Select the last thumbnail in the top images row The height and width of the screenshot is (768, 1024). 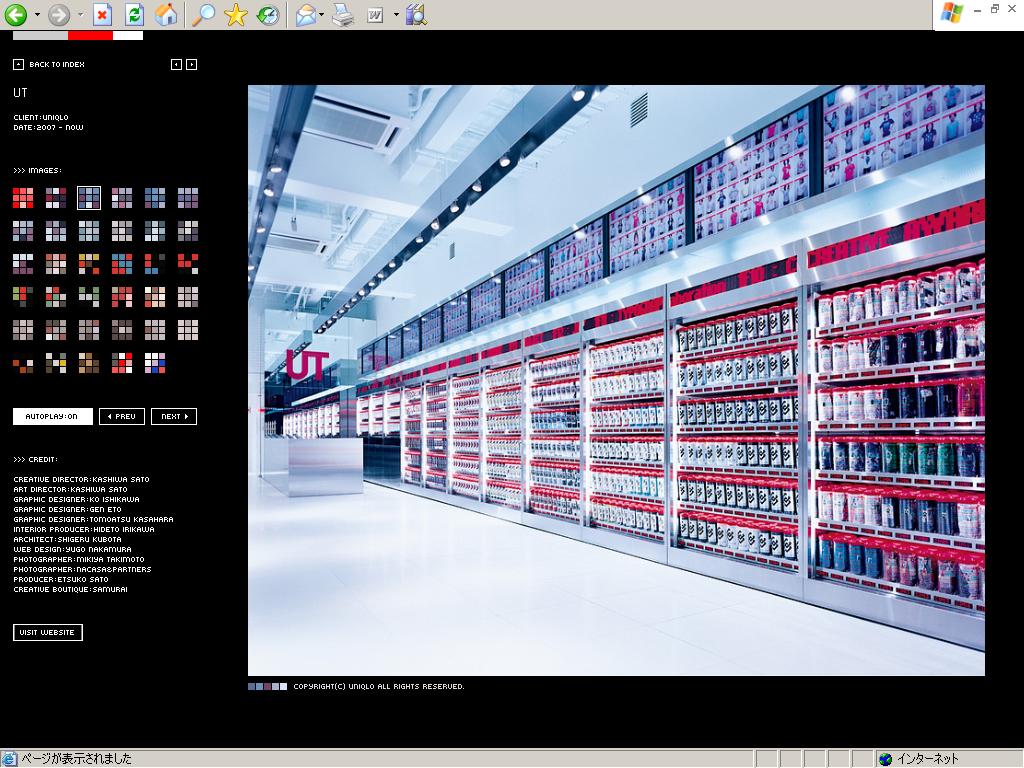point(188,198)
